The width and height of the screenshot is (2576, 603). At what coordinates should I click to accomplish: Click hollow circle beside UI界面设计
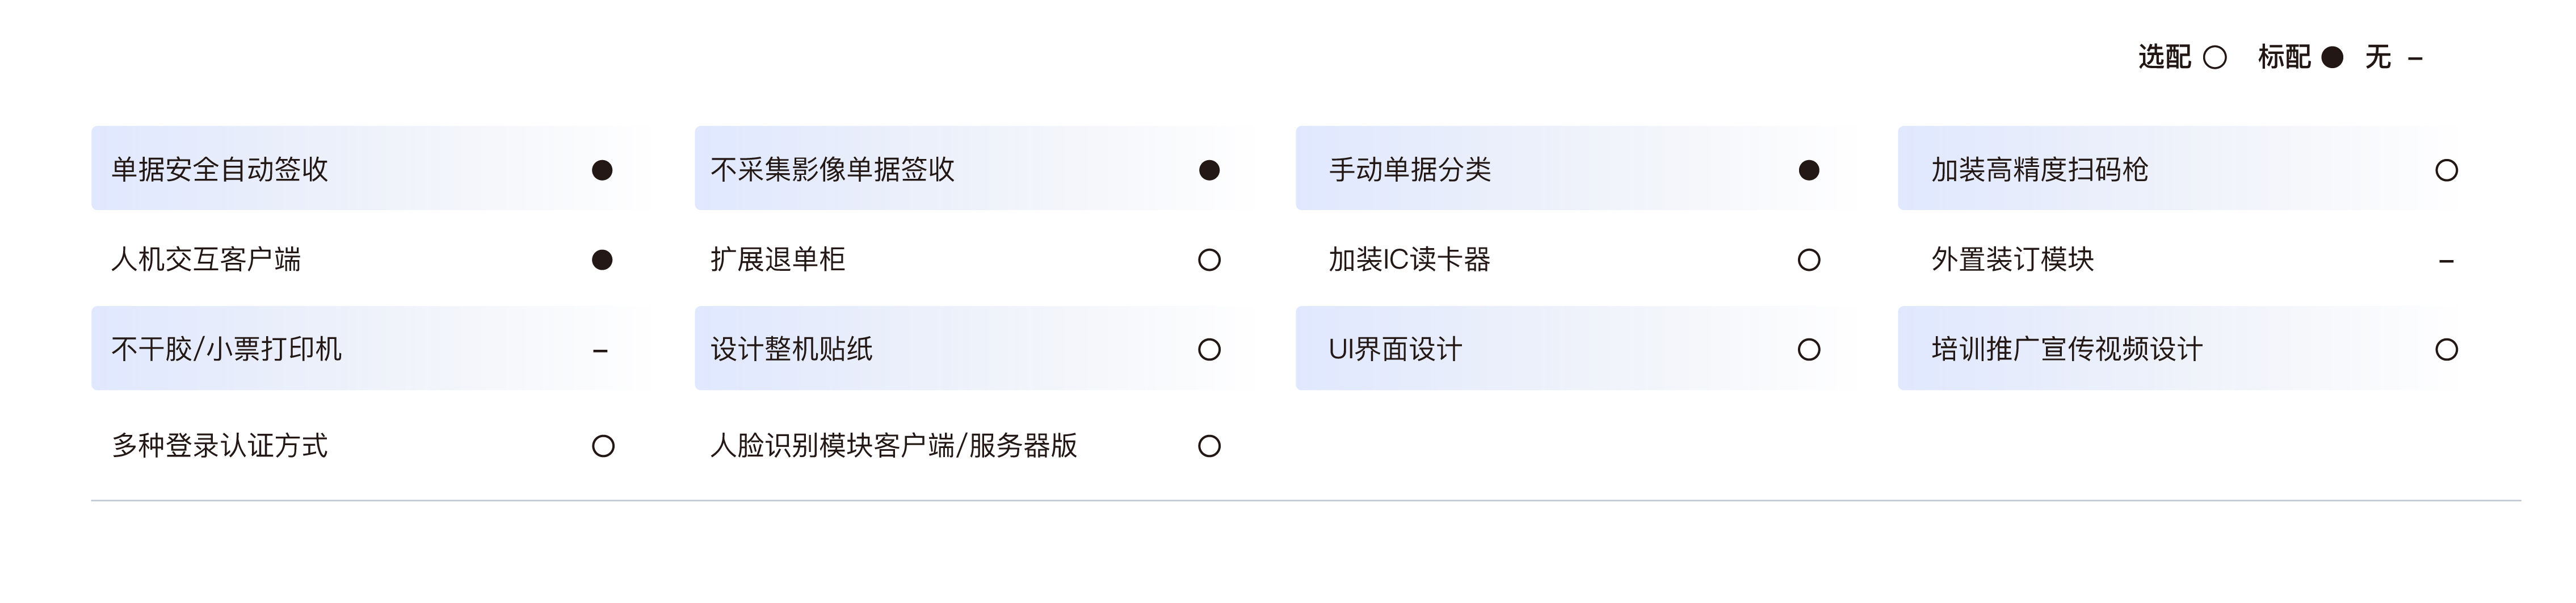[1809, 349]
